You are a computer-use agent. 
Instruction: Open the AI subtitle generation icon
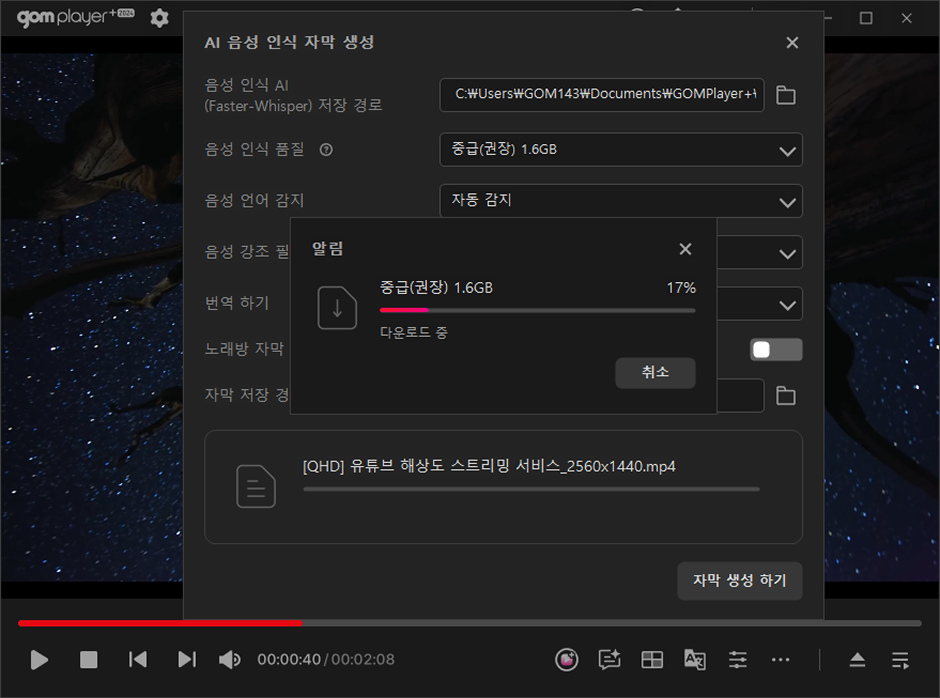609,659
